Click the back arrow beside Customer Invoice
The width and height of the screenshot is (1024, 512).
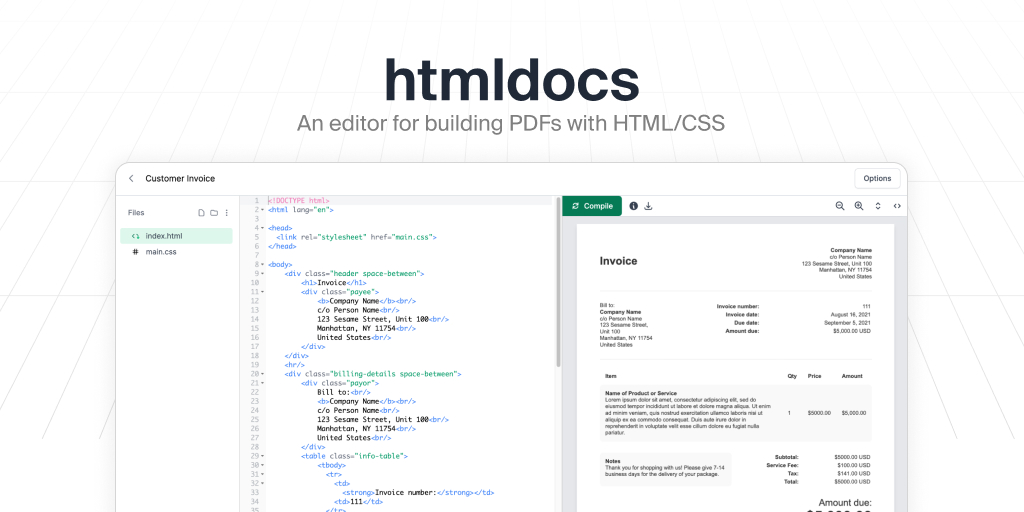(131, 179)
